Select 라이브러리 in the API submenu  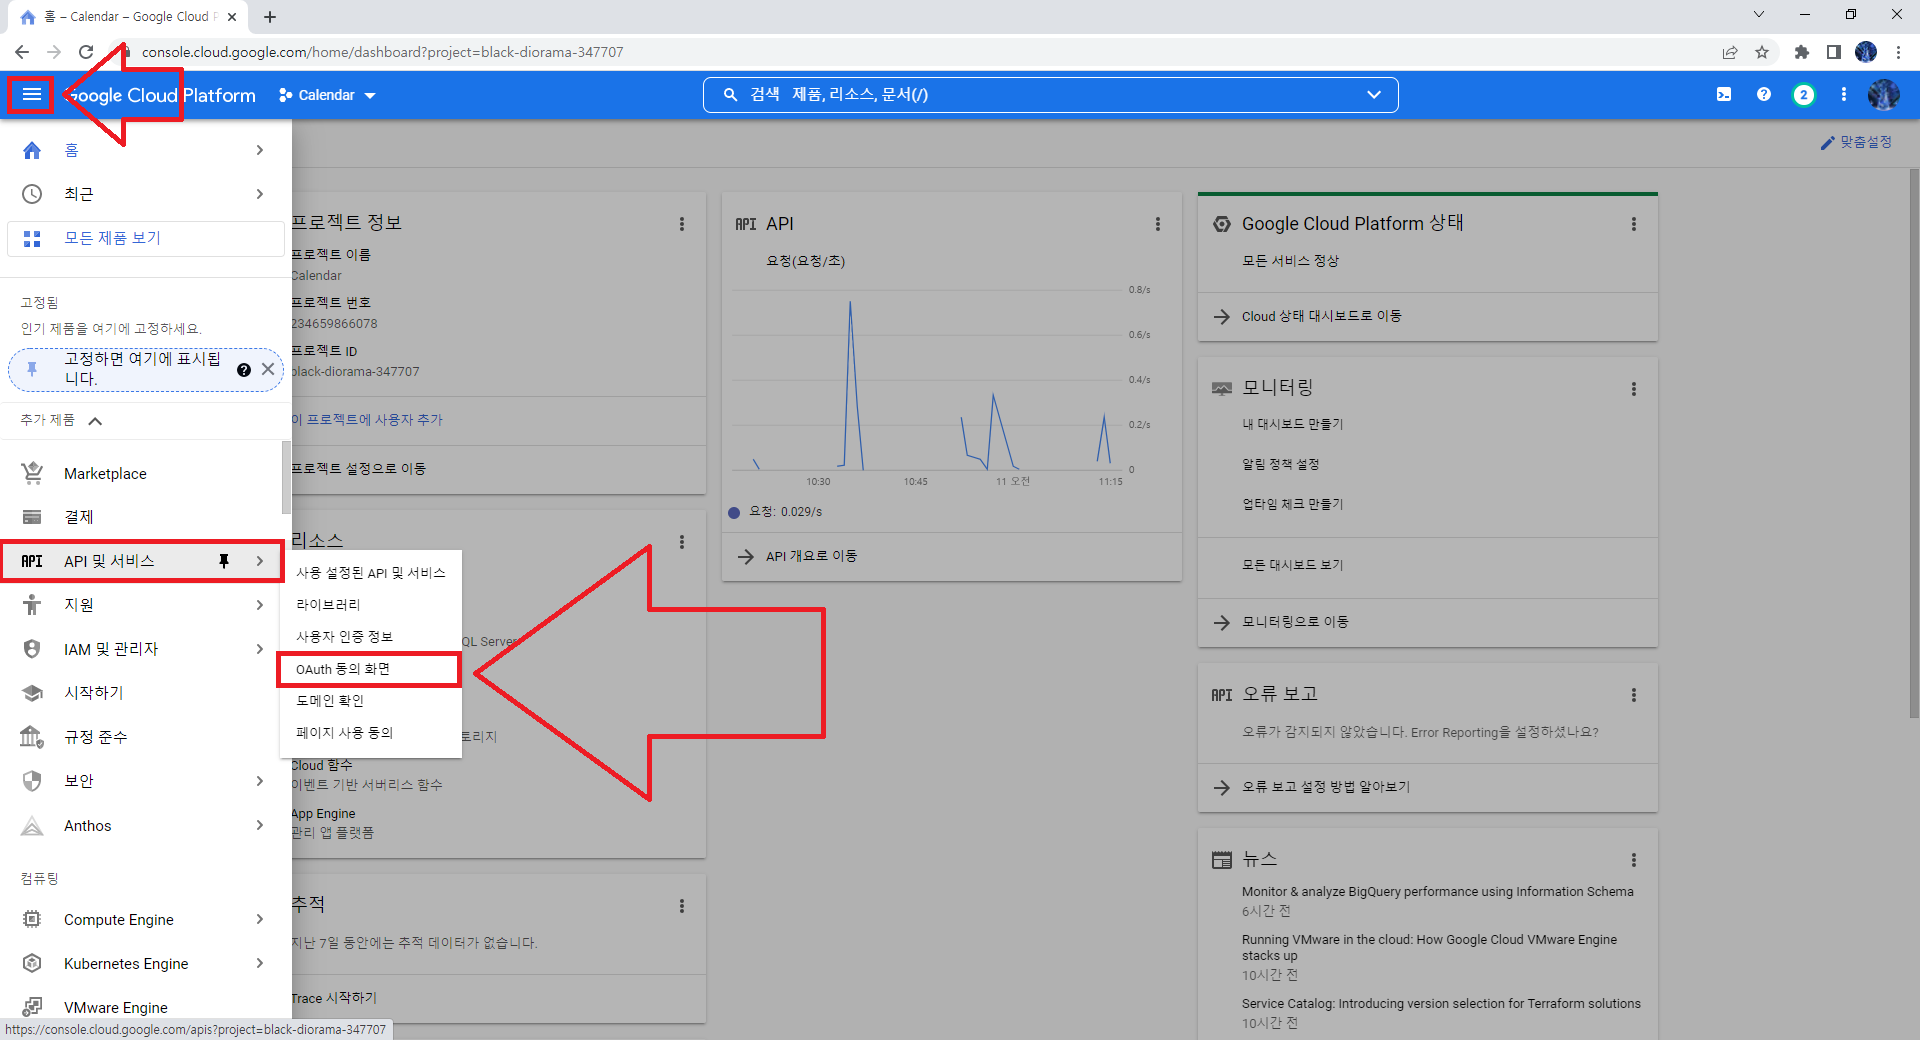click(x=371, y=605)
